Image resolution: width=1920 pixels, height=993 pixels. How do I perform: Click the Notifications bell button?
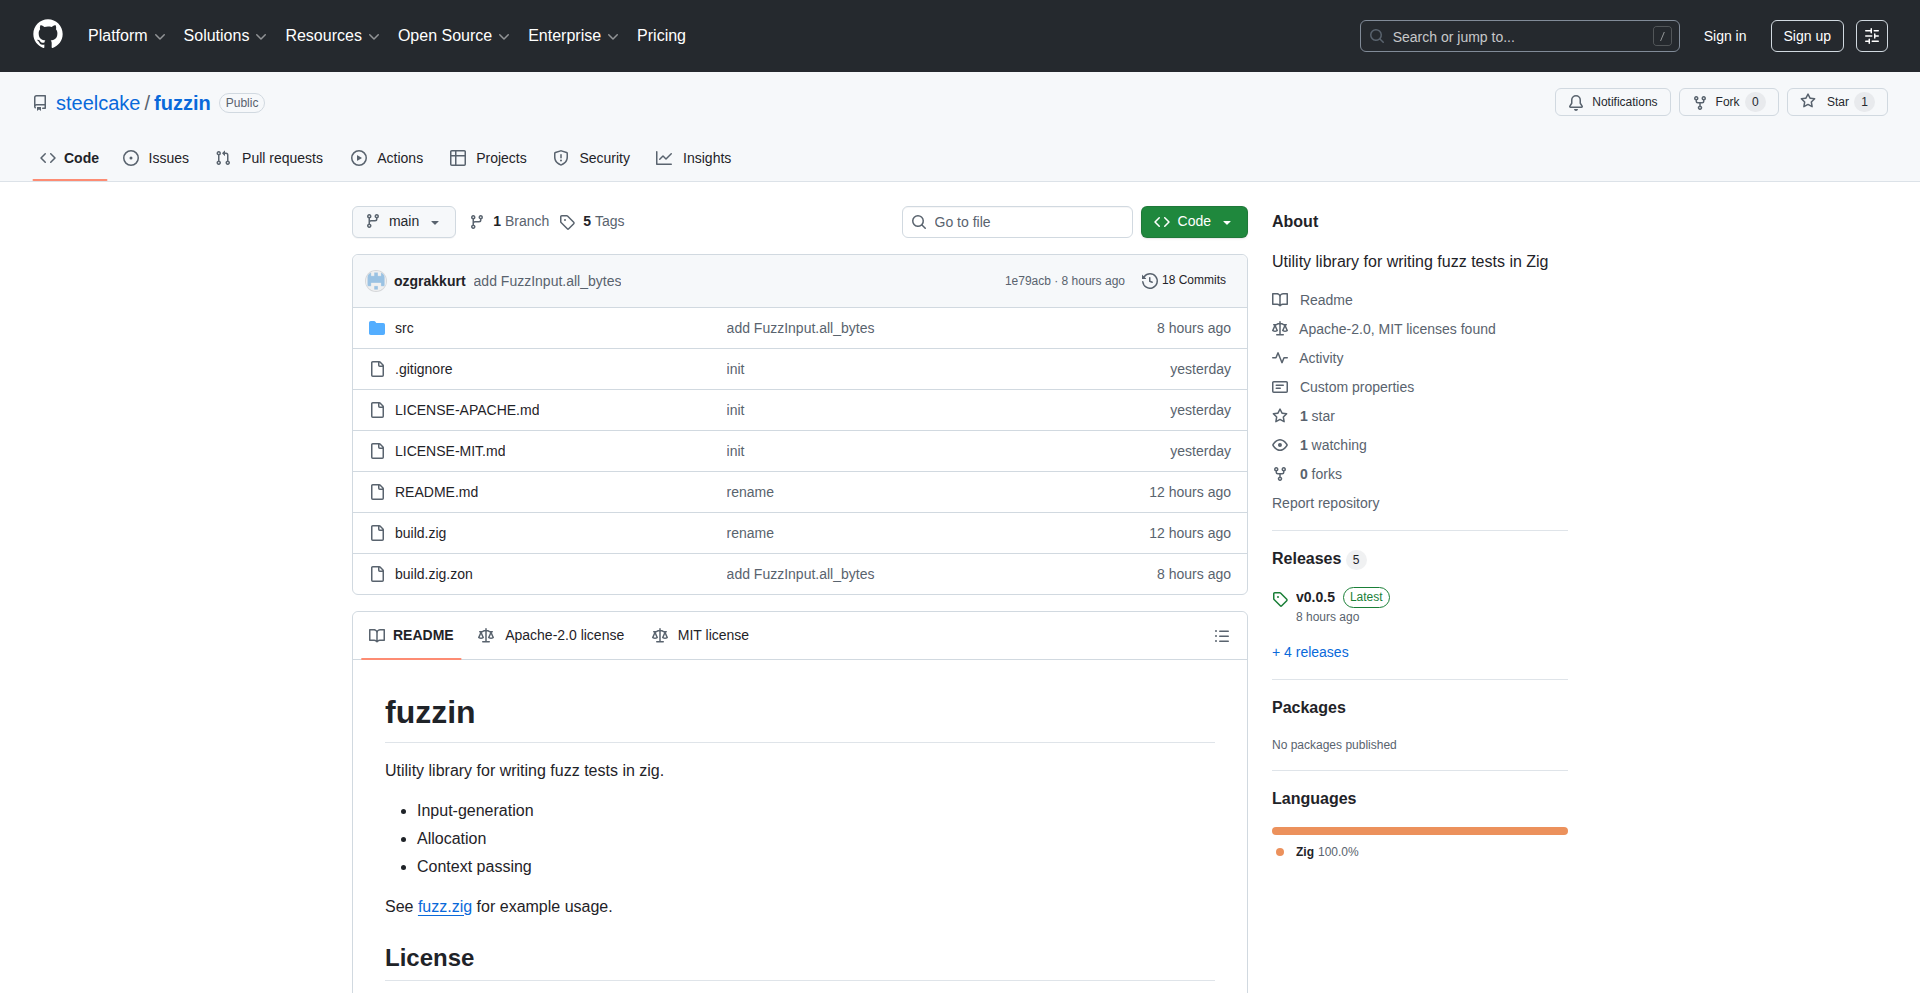[1612, 102]
